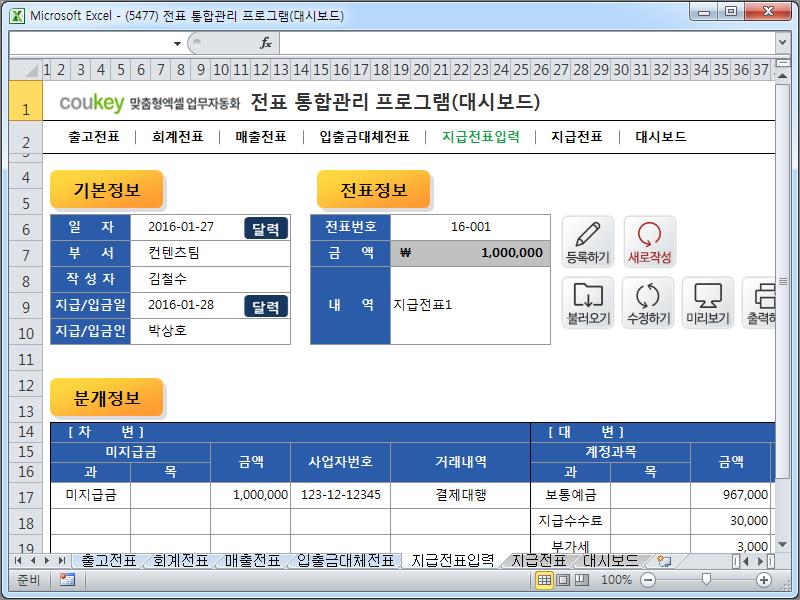Click the 지급수수료 account cell

[x=570, y=521]
